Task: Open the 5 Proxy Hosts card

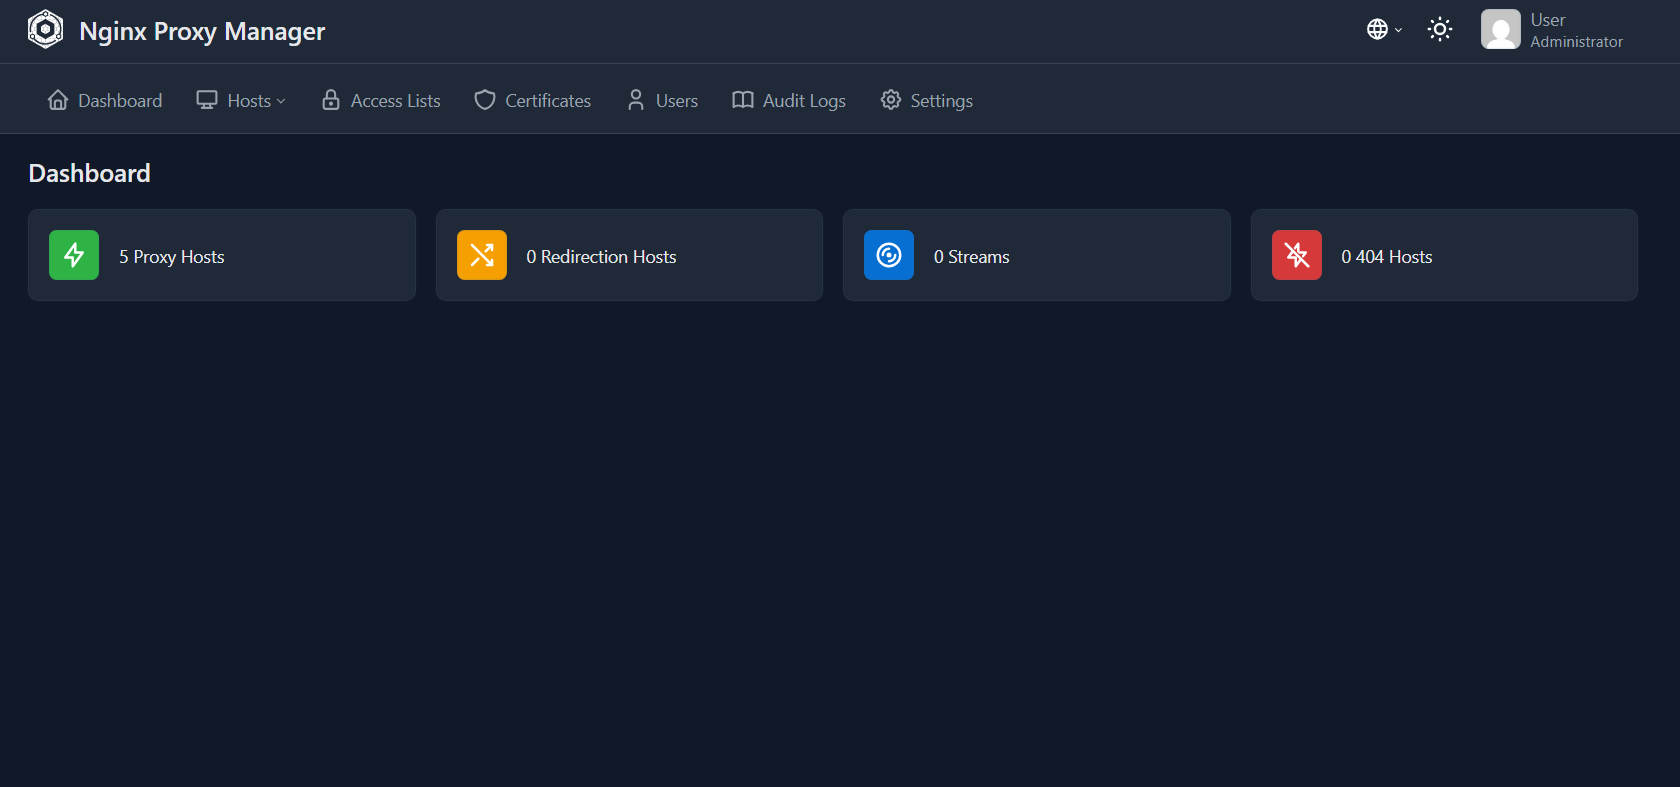Action: coord(222,255)
